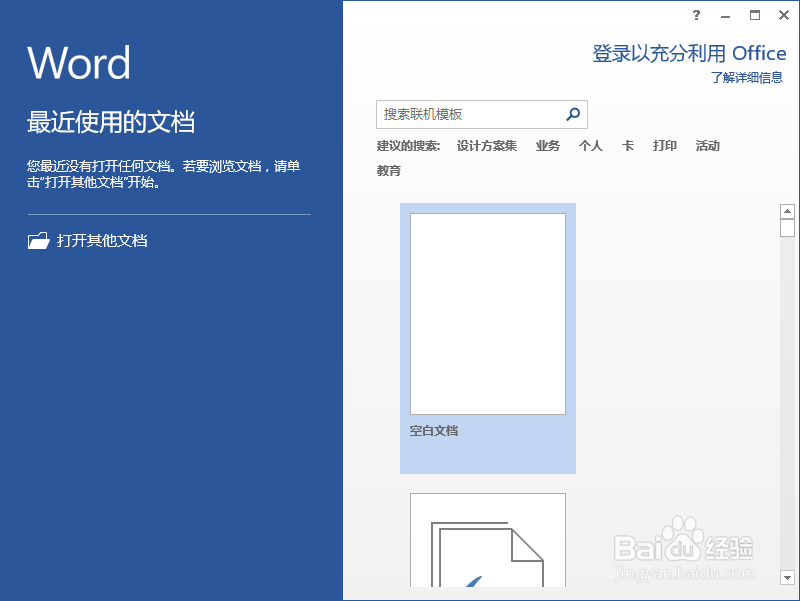Click the 空白文档 label text
Image resolution: width=800 pixels, height=601 pixels.
coord(434,431)
